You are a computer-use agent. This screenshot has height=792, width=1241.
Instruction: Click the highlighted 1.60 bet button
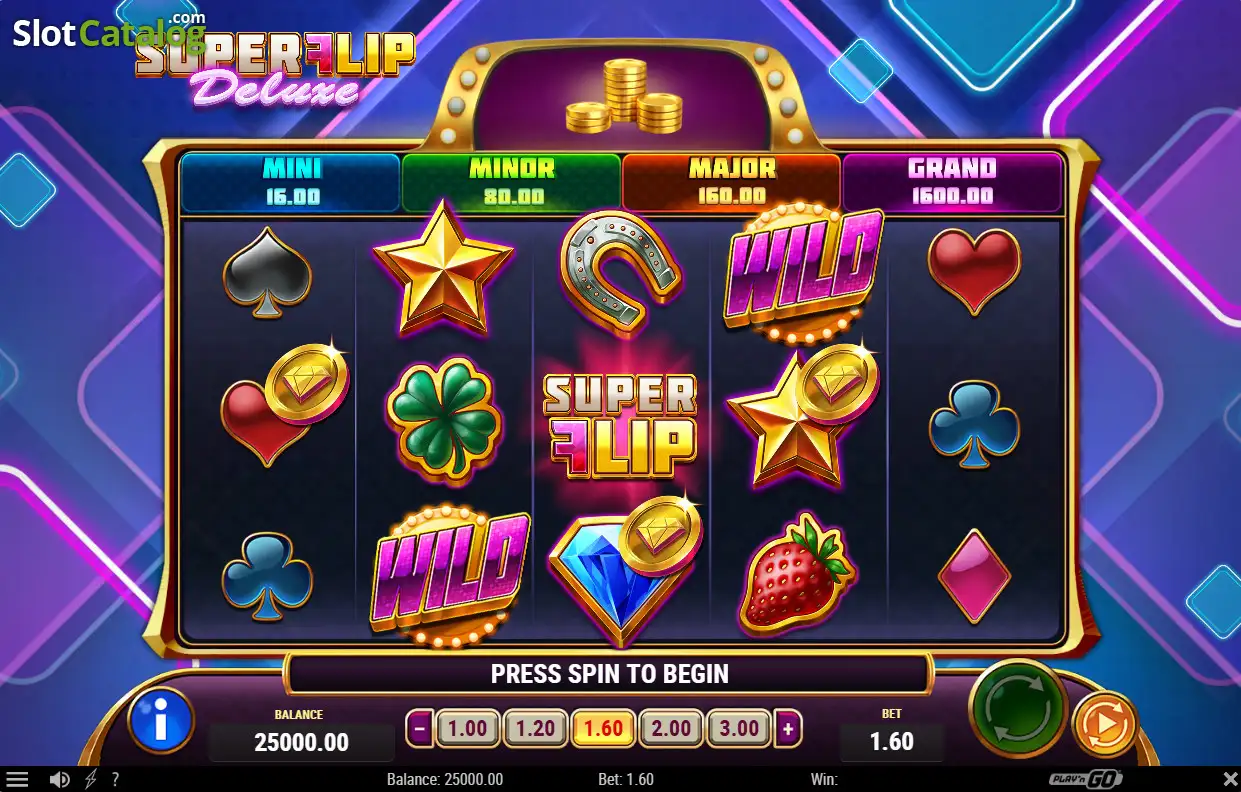tap(603, 729)
